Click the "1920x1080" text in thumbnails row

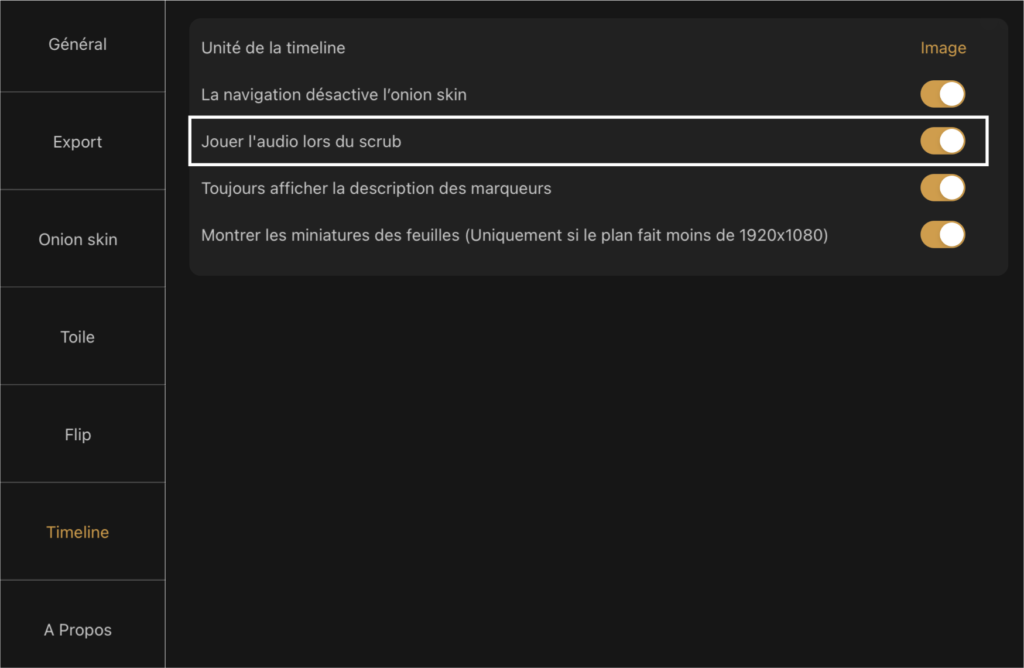pyautogui.click(x=780, y=235)
